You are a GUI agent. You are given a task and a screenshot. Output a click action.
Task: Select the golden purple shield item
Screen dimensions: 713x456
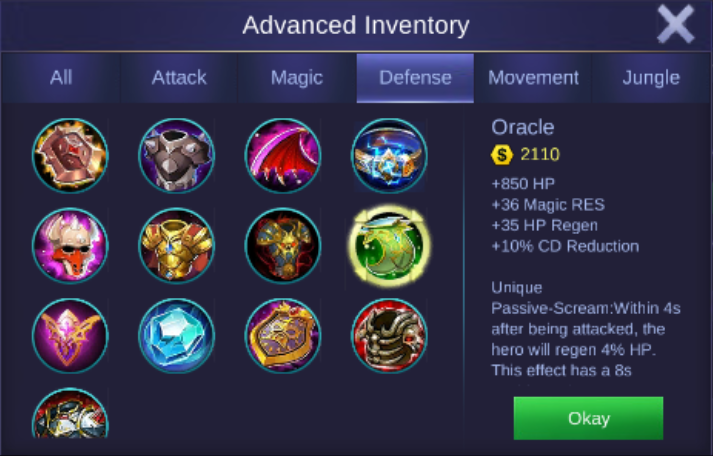[283, 336]
